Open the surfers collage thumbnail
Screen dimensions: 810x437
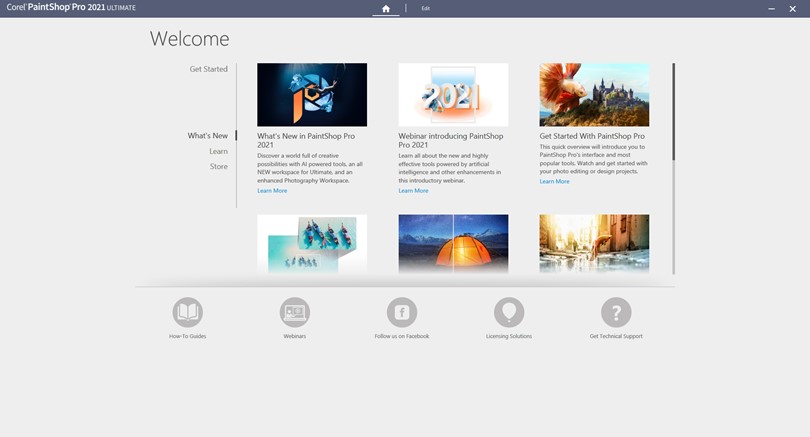tap(312, 244)
